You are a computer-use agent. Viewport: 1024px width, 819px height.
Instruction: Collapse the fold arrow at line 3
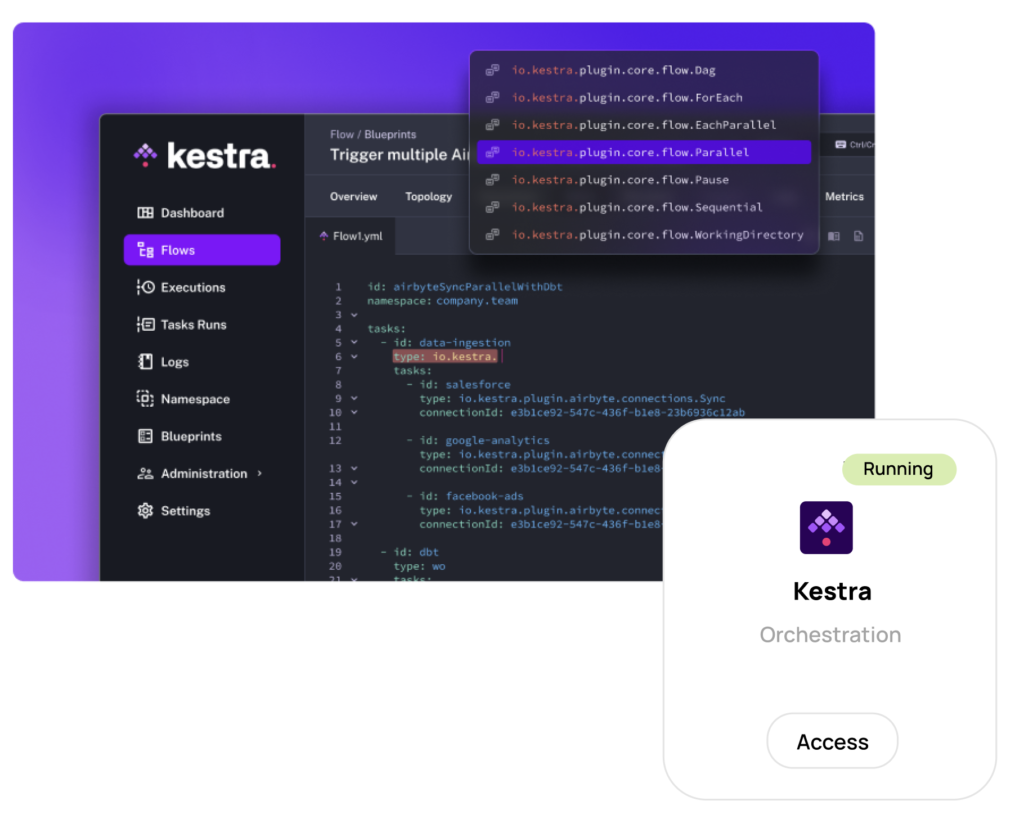pos(354,315)
